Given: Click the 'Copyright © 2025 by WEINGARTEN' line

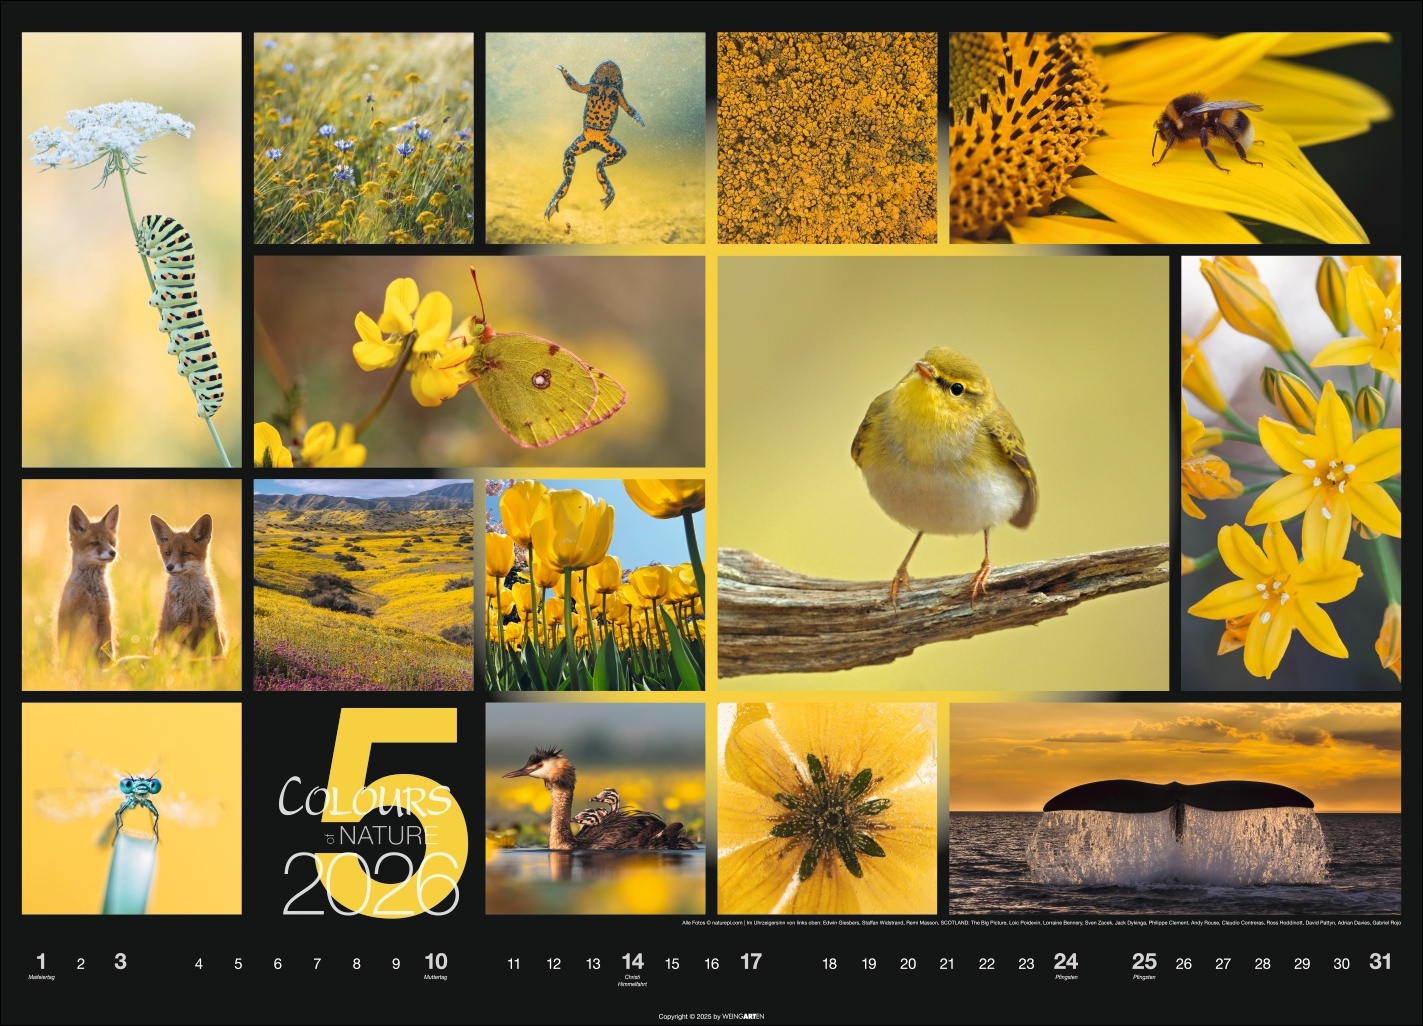Looking at the screenshot, I should coord(711,1016).
